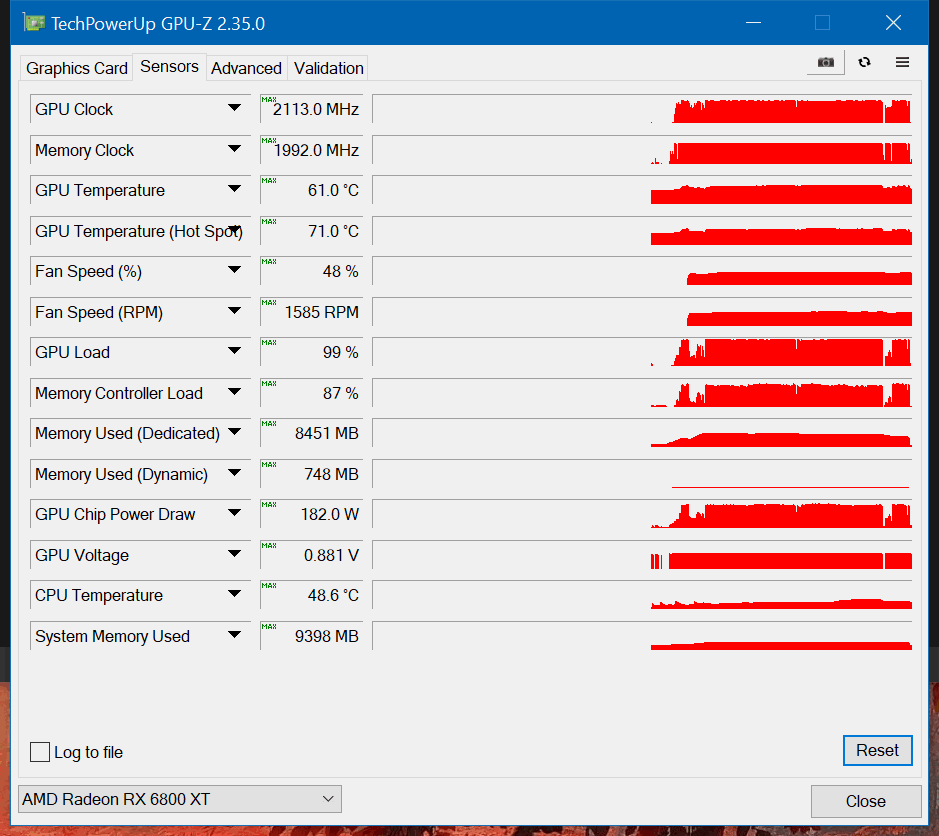Minimize the GPU-Z window
The height and width of the screenshot is (836, 939).
pos(753,23)
